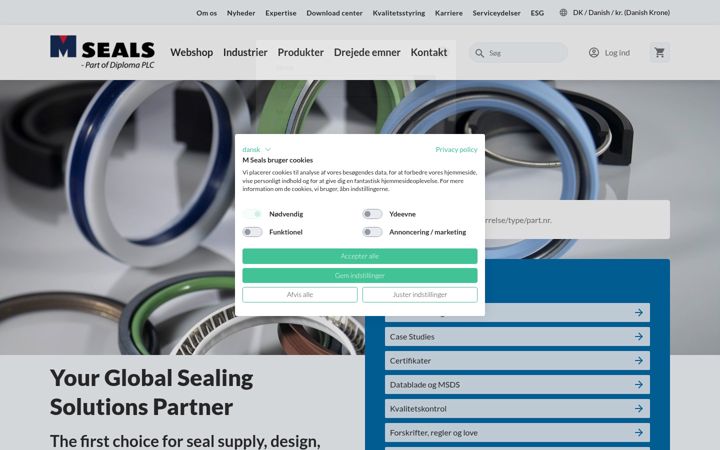Open Nyheder in top bar

point(241,13)
